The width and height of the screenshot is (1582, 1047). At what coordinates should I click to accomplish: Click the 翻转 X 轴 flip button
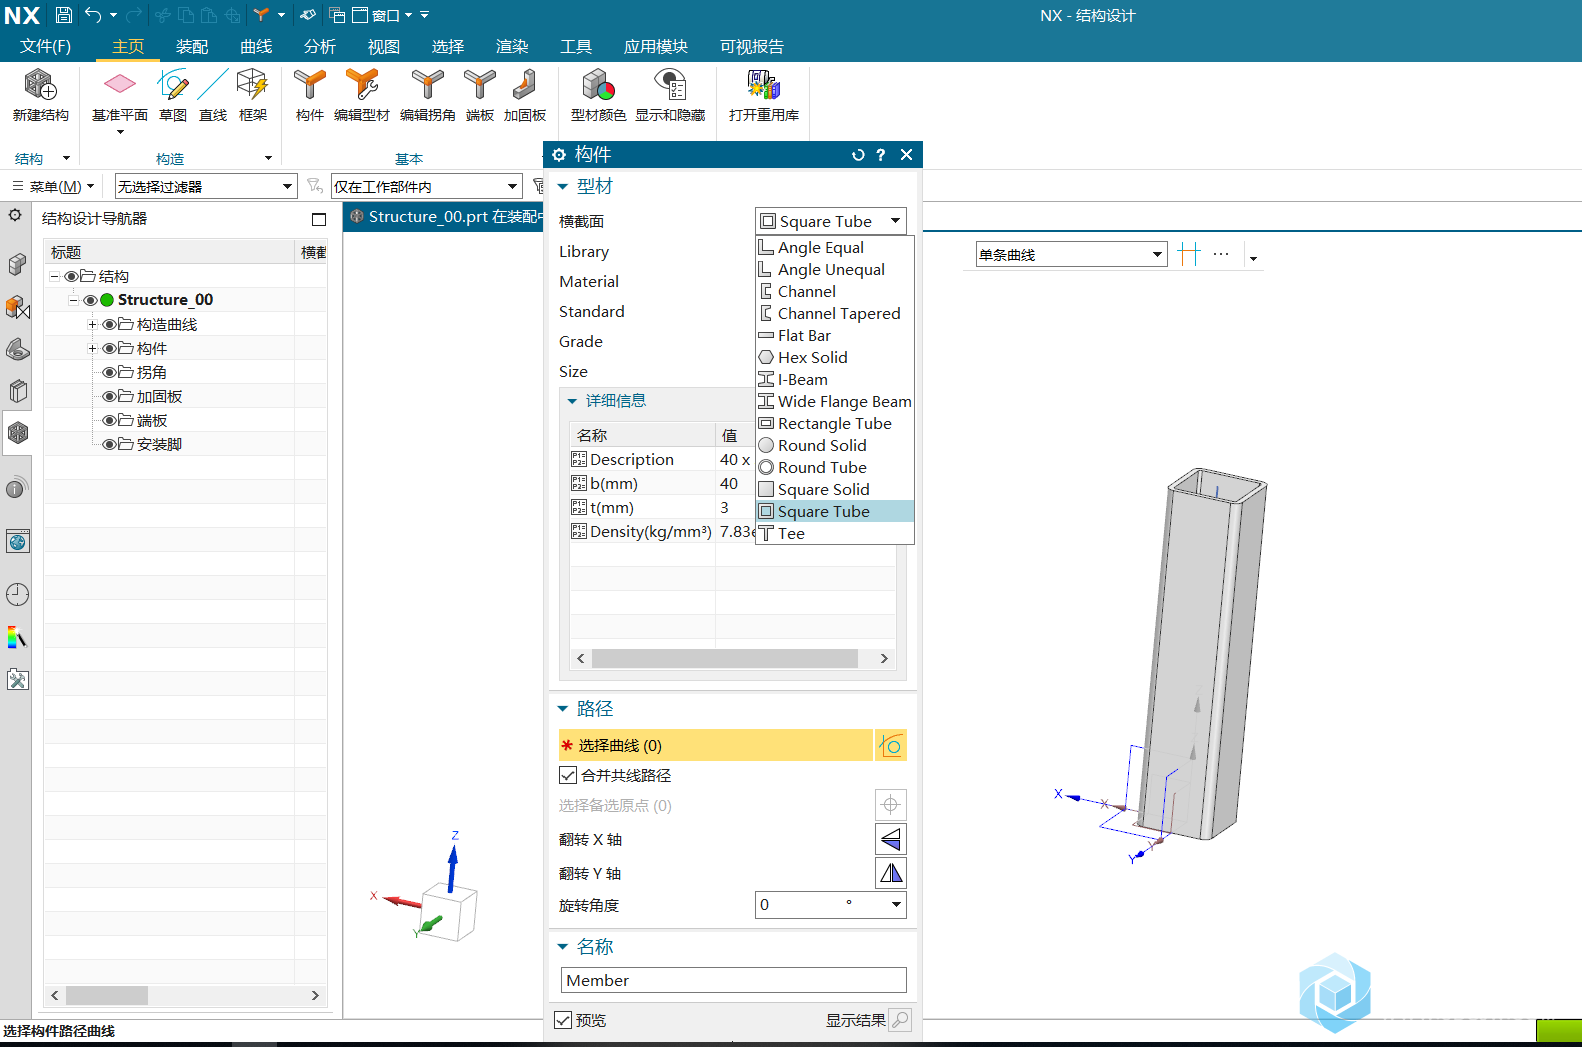pyautogui.click(x=891, y=839)
